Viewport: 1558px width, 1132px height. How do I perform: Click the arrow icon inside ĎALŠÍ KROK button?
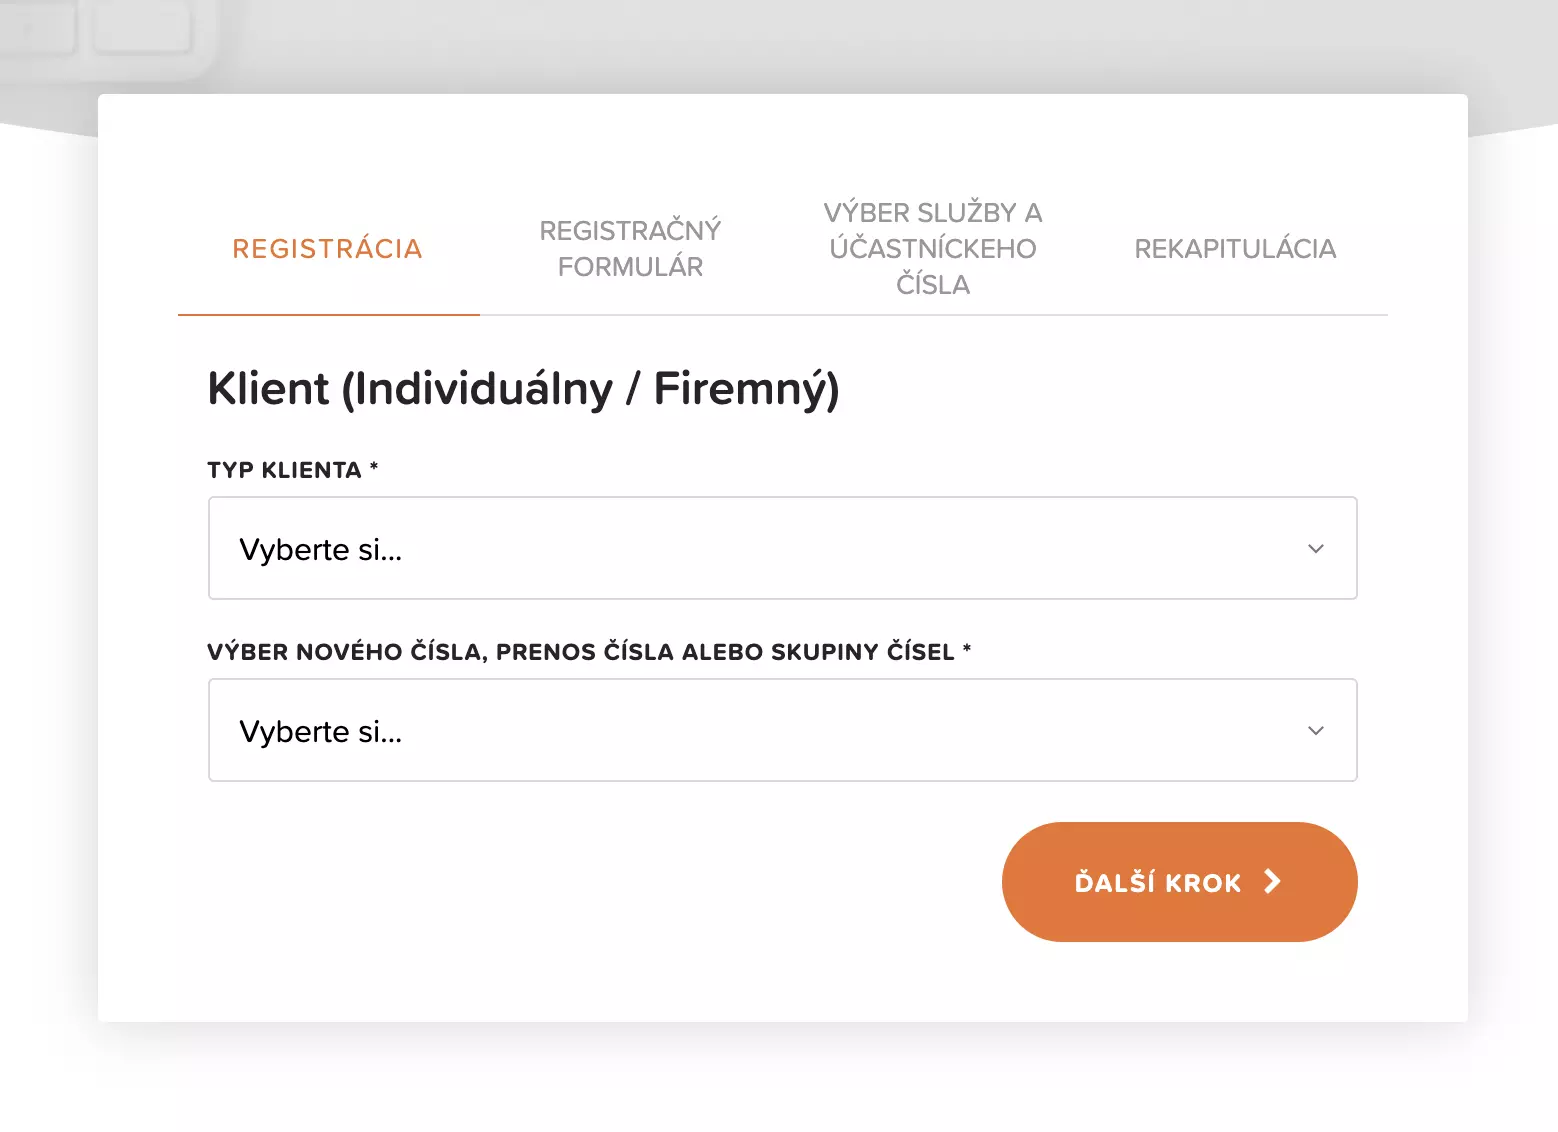click(x=1272, y=881)
